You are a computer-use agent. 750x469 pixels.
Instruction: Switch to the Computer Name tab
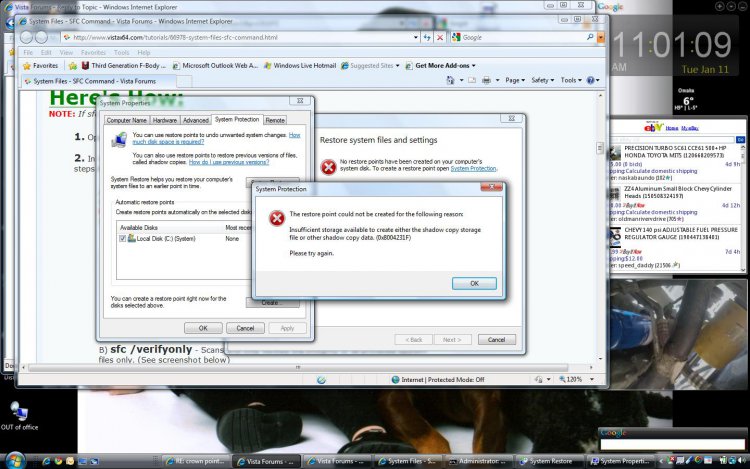click(x=127, y=120)
